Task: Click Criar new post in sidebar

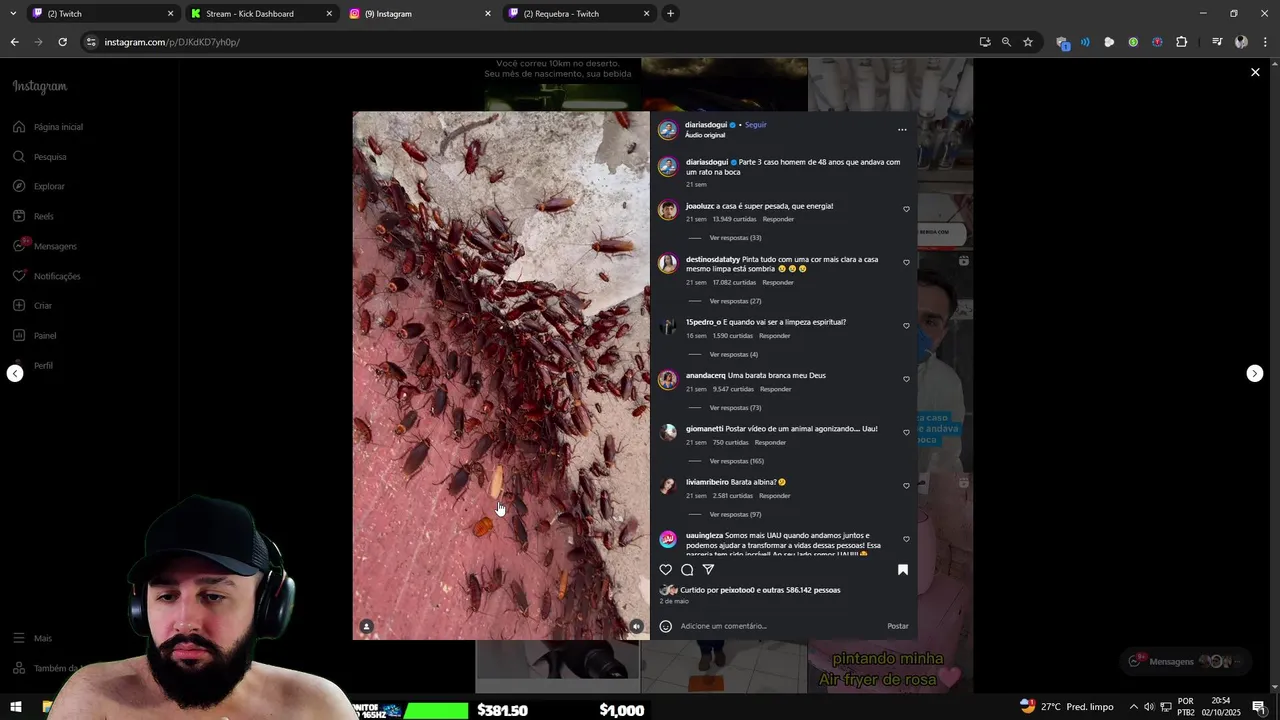Action: tap(33, 306)
